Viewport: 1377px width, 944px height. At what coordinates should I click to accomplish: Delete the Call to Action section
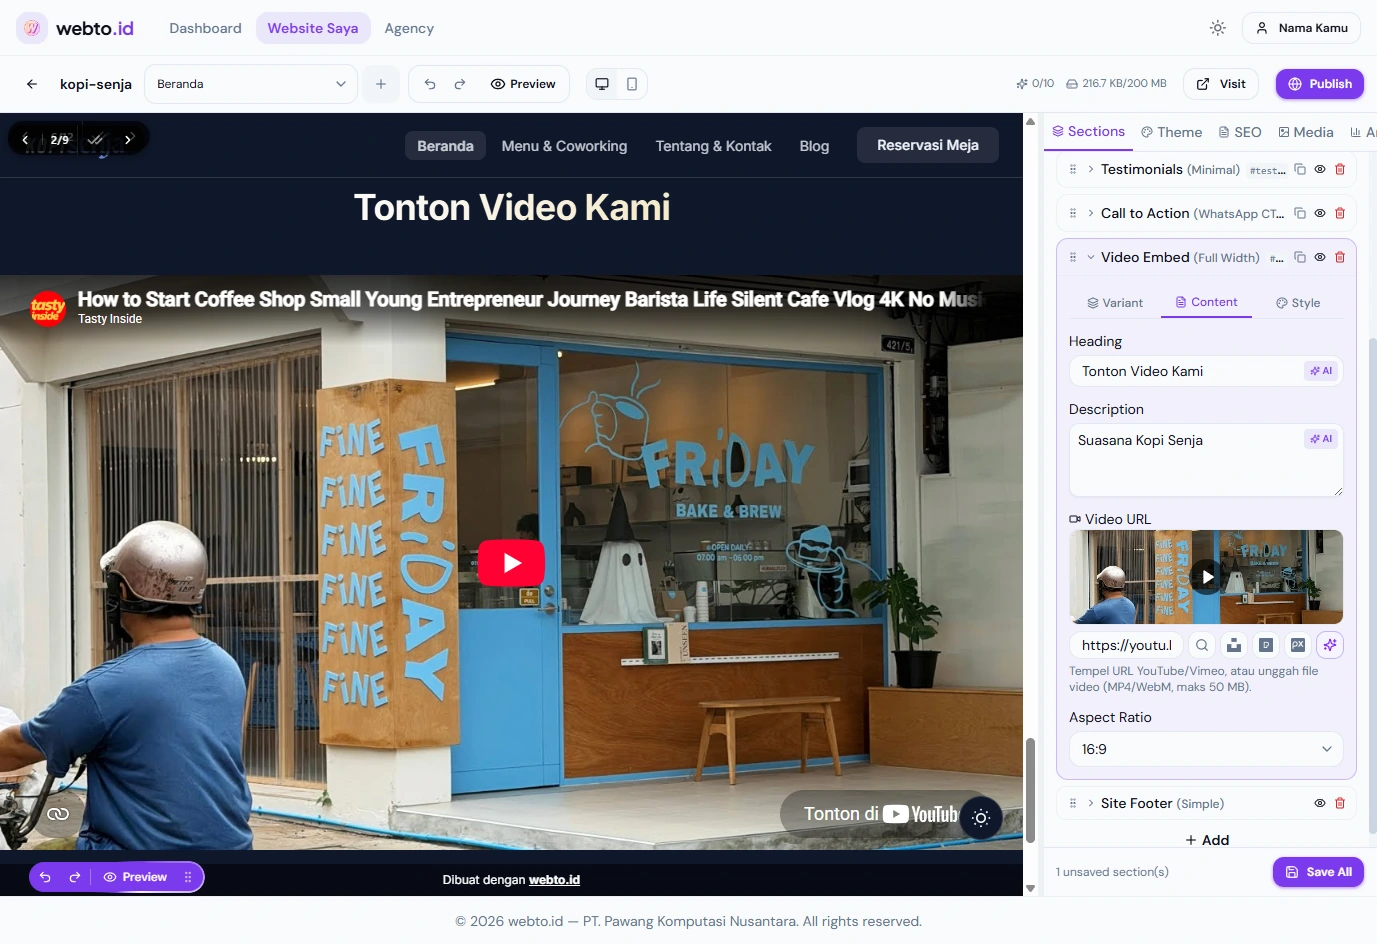(1340, 213)
